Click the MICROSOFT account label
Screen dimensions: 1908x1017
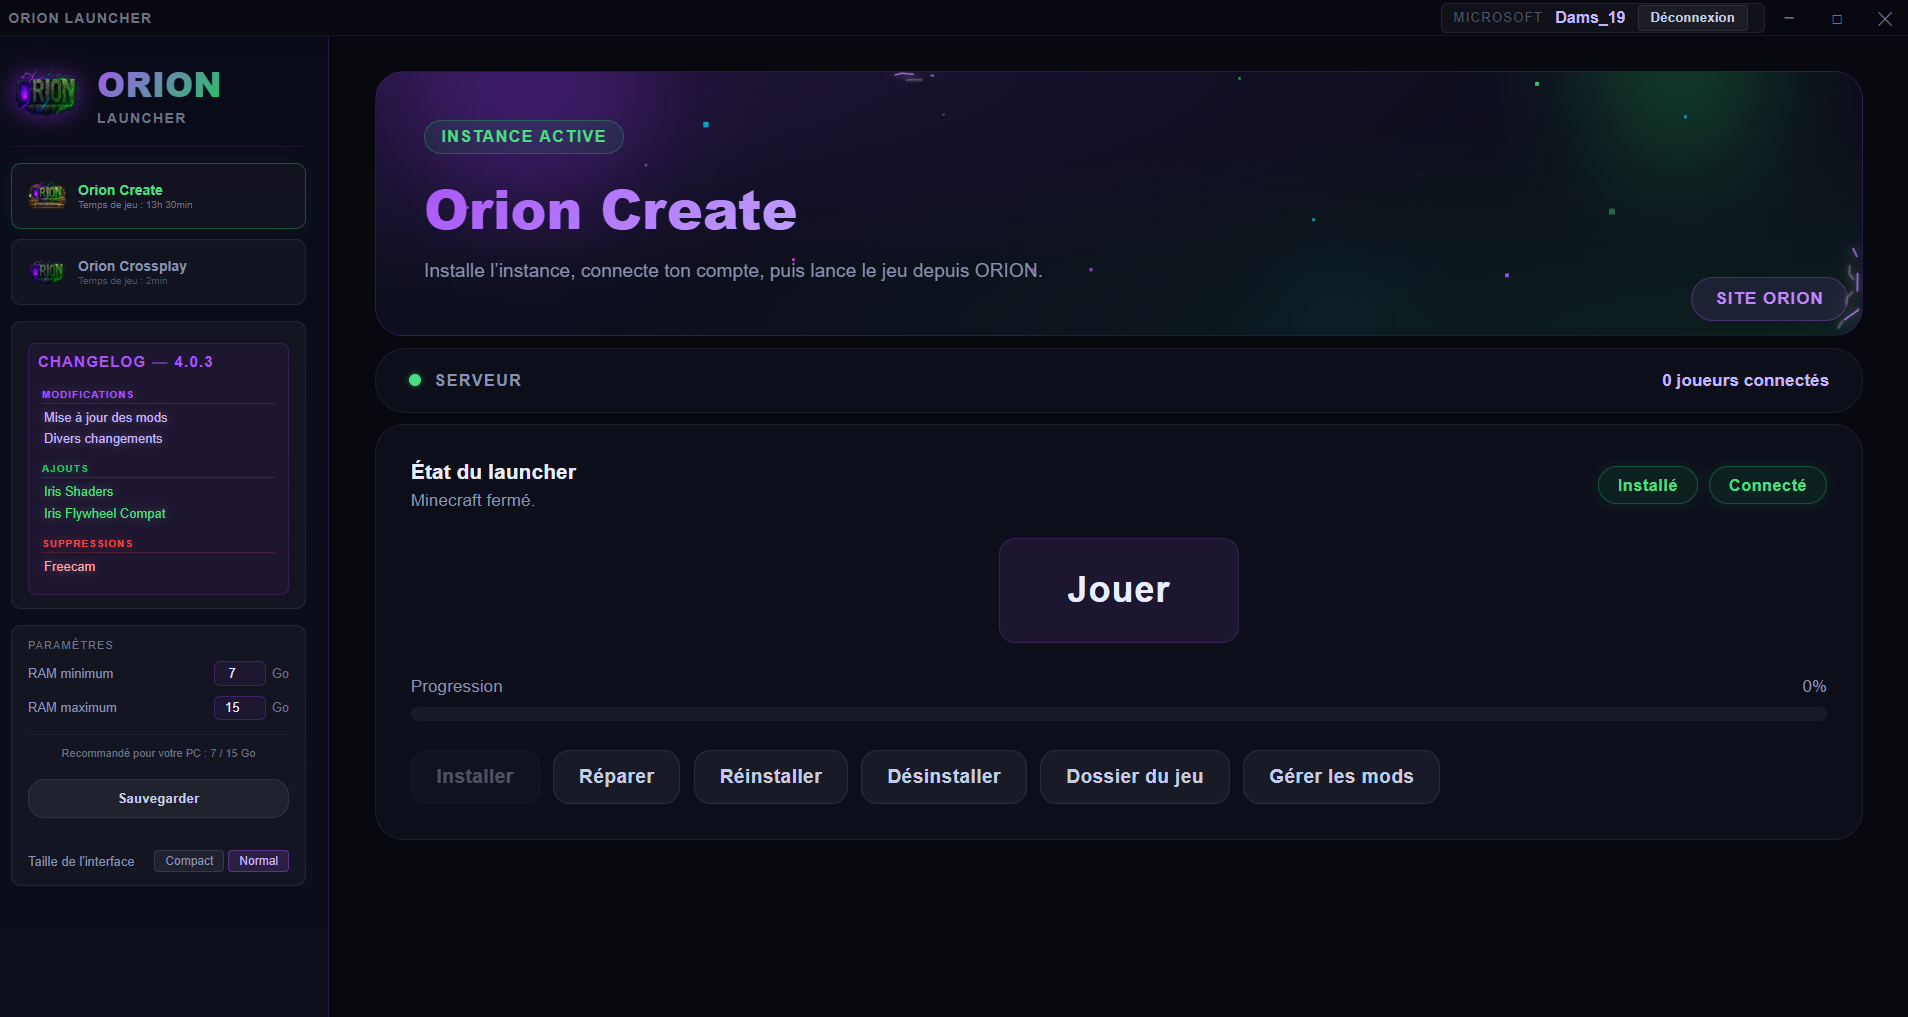point(1497,18)
